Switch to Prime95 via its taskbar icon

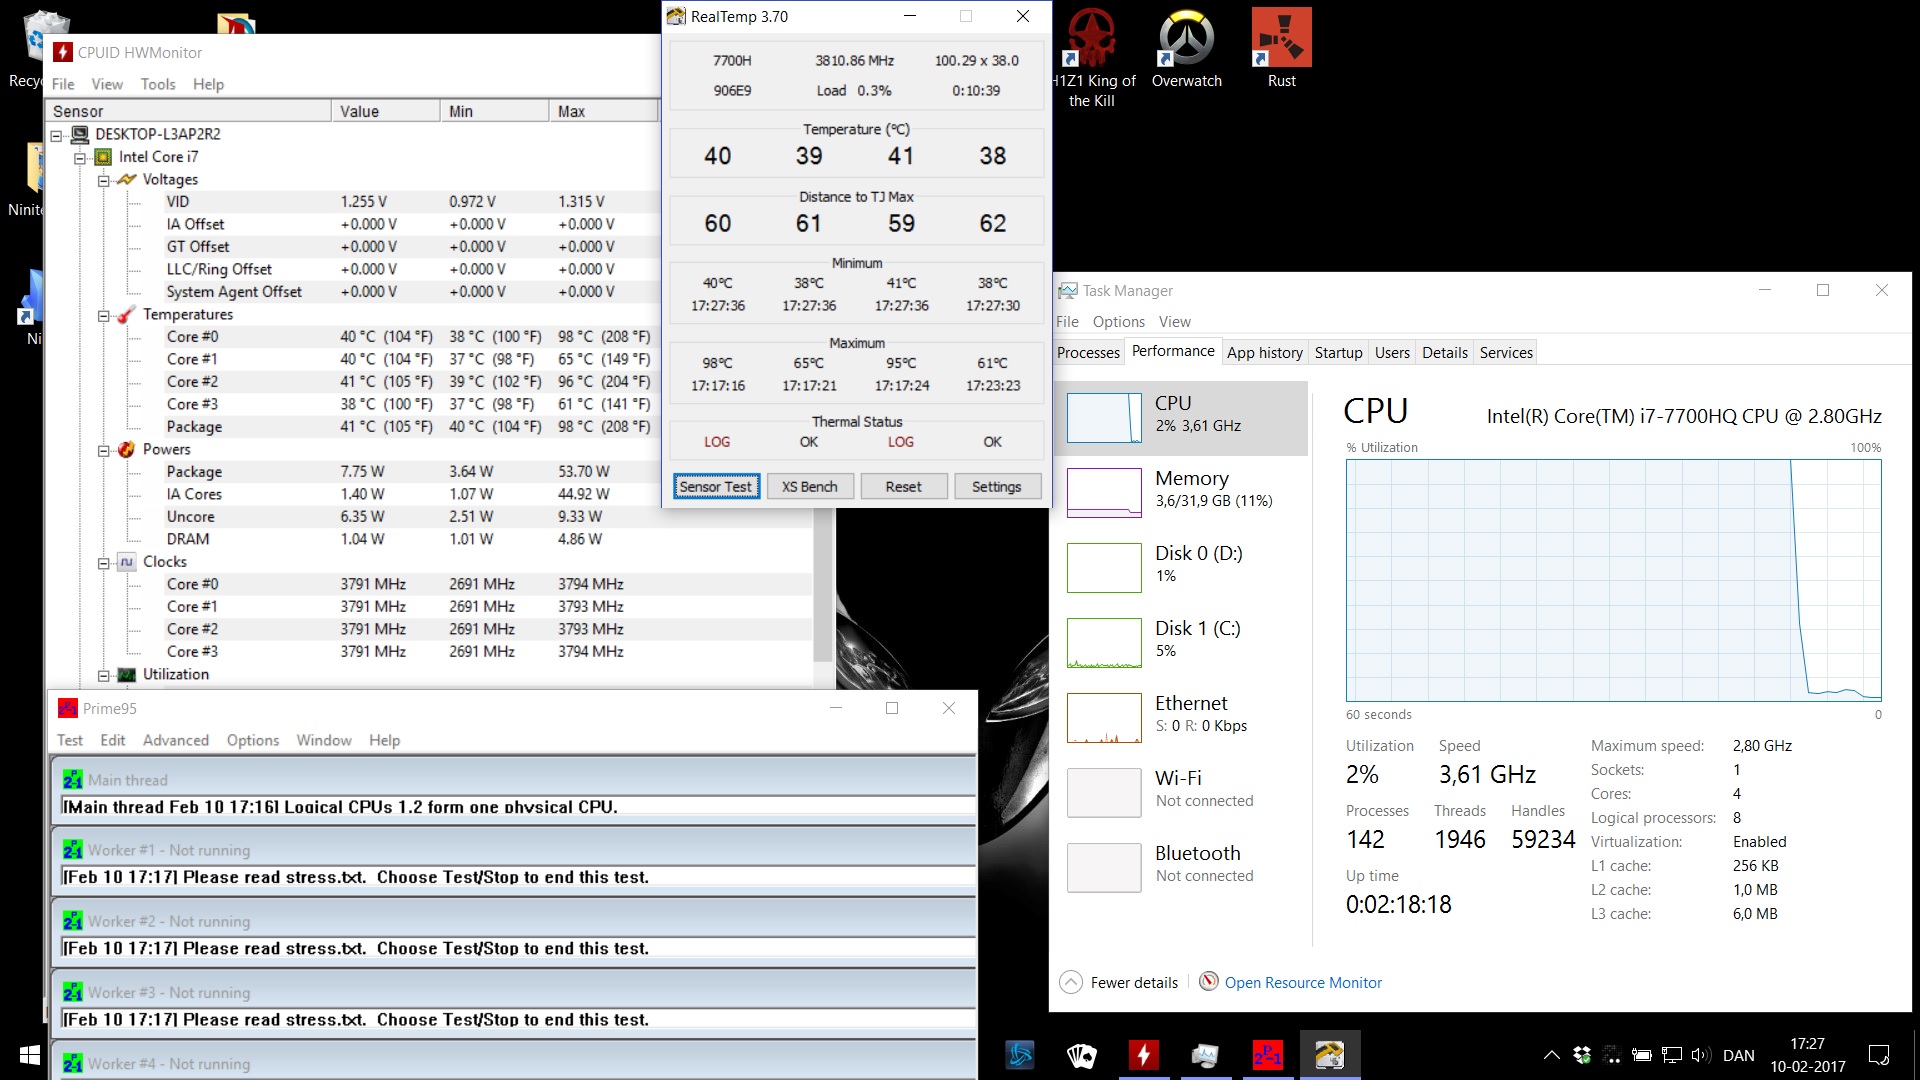tap(1268, 1055)
